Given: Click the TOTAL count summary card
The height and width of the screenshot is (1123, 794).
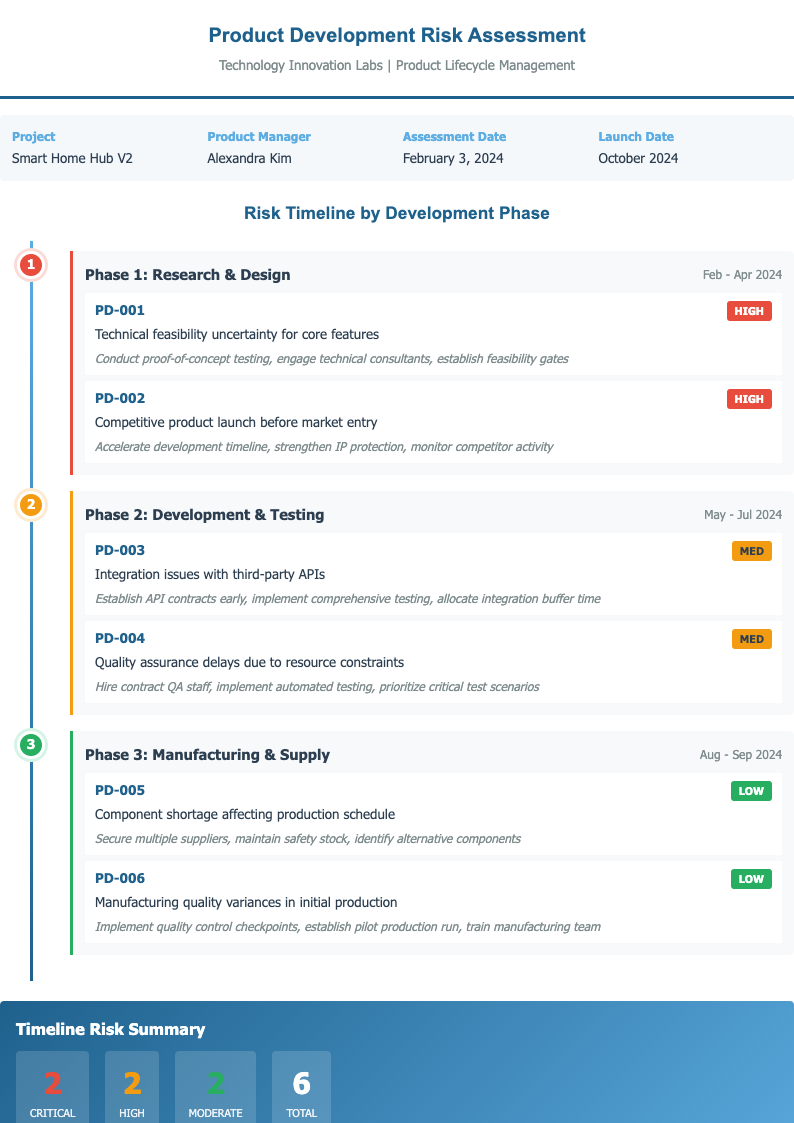Looking at the screenshot, I should coord(301,1087).
